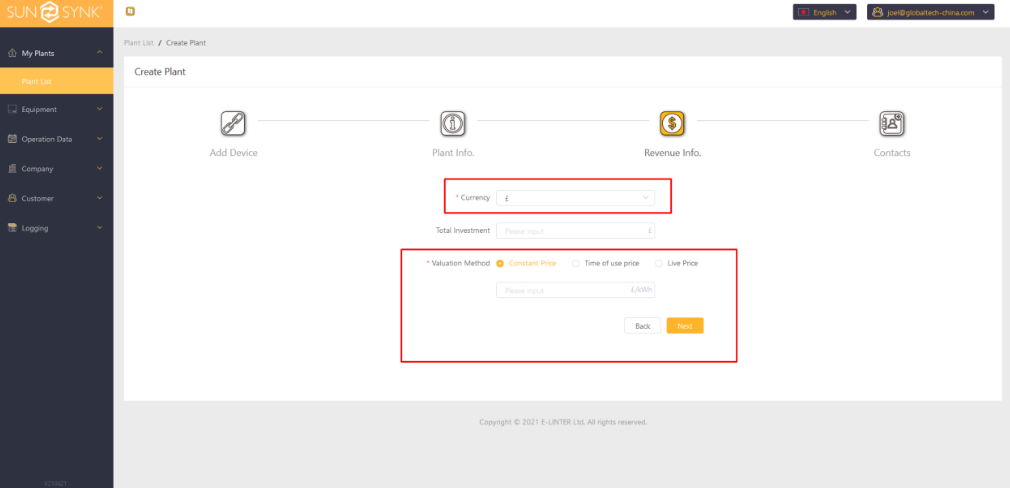
Task: Expand the Customer menu chevron
Action: pyautogui.click(x=99, y=198)
